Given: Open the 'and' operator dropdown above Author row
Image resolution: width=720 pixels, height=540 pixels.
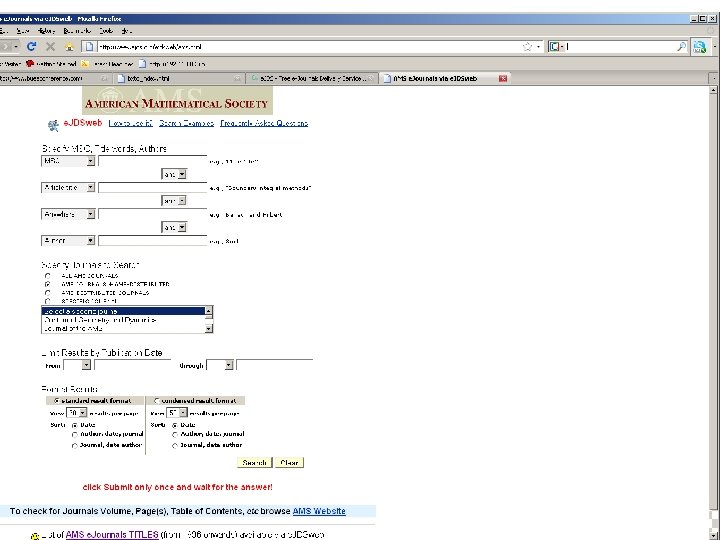Looking at the screenshot, I should (x=174, y=227).
